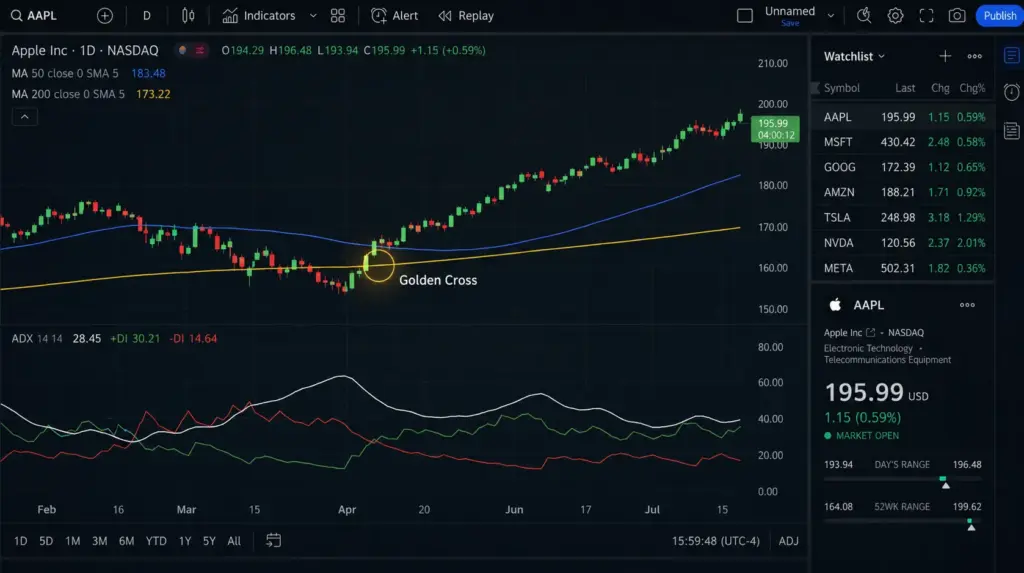Screen dimensions: 1024x573
Task: Set chart range to 1Y
Action: click(x=185, y=541)
